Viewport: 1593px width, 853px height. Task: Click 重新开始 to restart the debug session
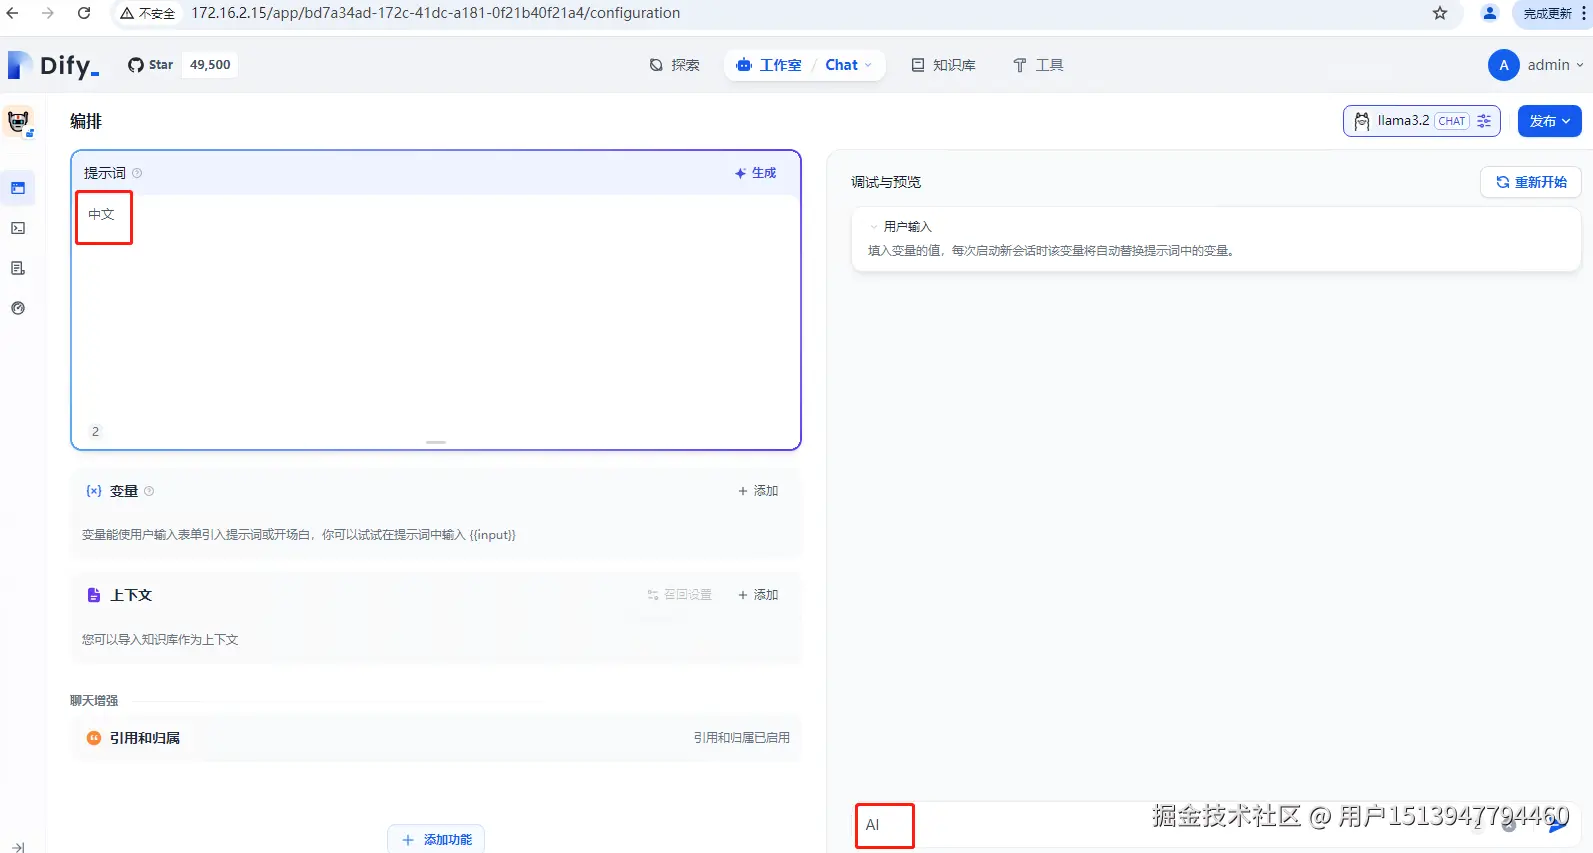[1531, 182]
